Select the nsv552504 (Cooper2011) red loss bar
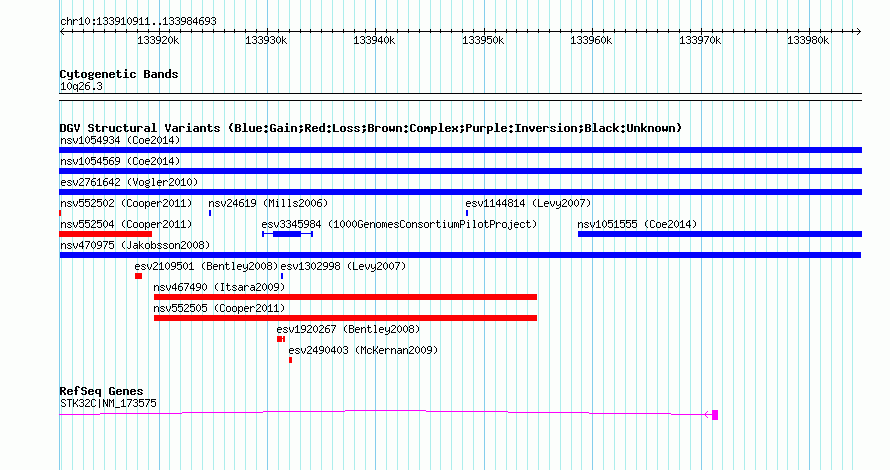 tap(106, 234)
